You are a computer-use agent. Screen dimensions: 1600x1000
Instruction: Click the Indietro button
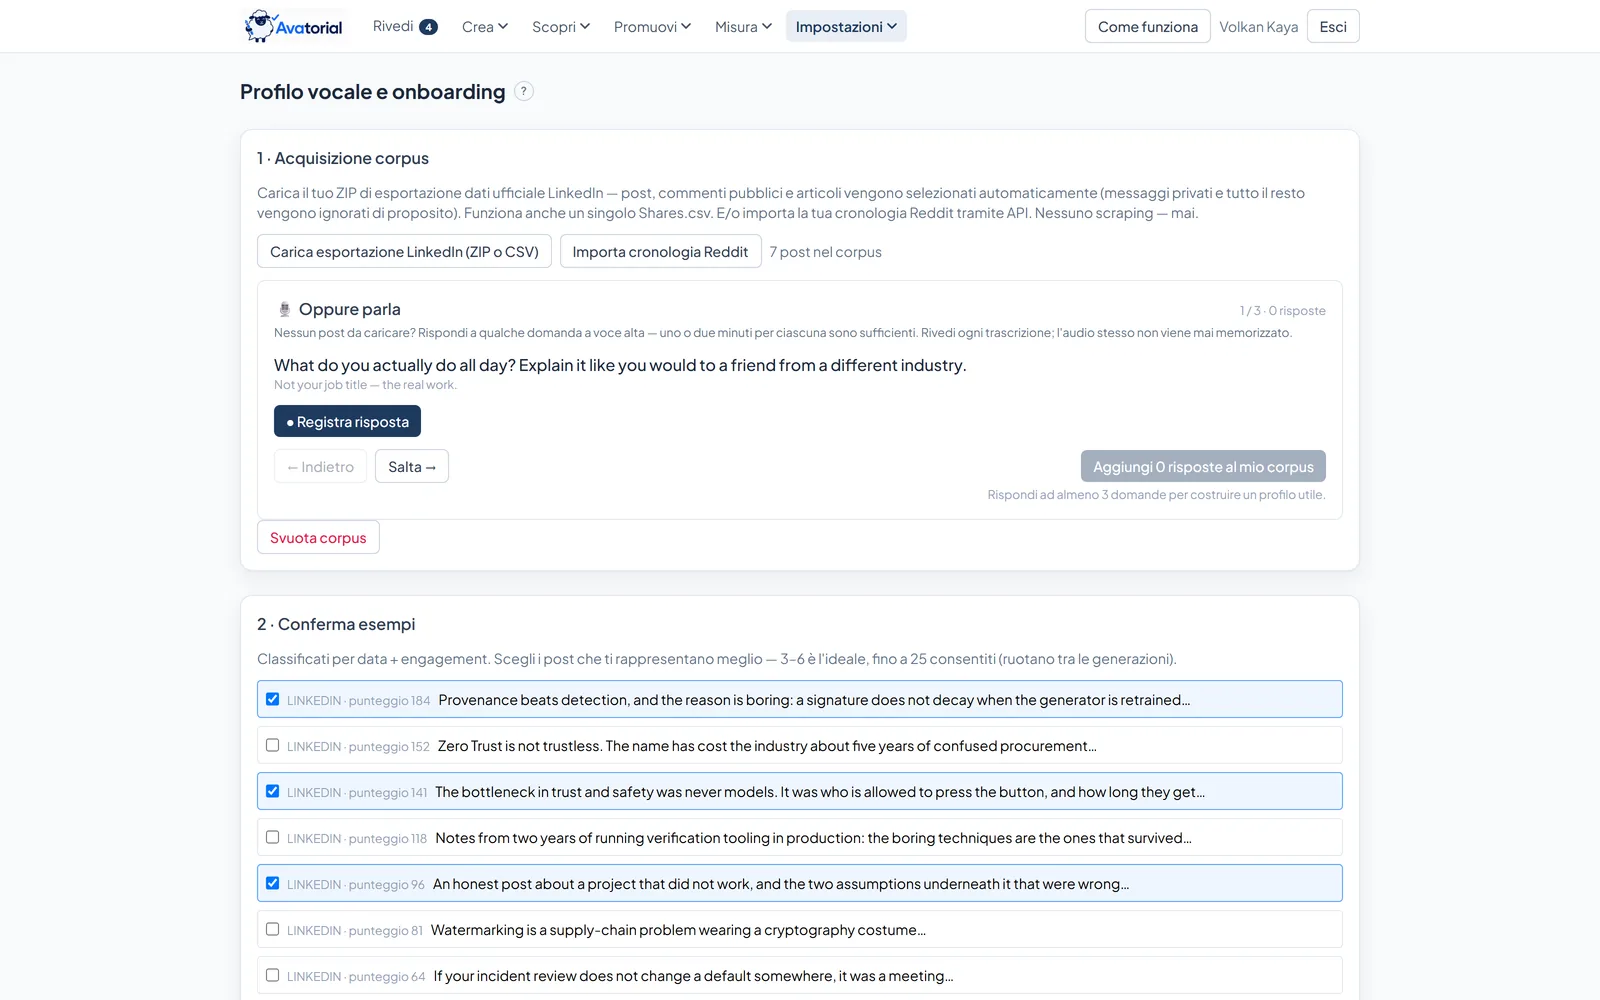point(320,467)
